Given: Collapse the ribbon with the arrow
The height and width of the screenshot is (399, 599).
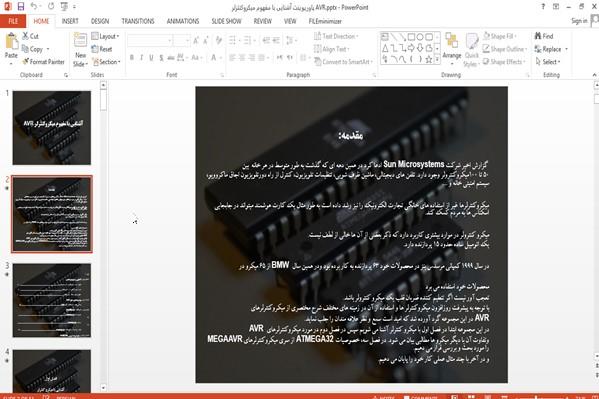Looking at the screenshot, I should [594, 75].
